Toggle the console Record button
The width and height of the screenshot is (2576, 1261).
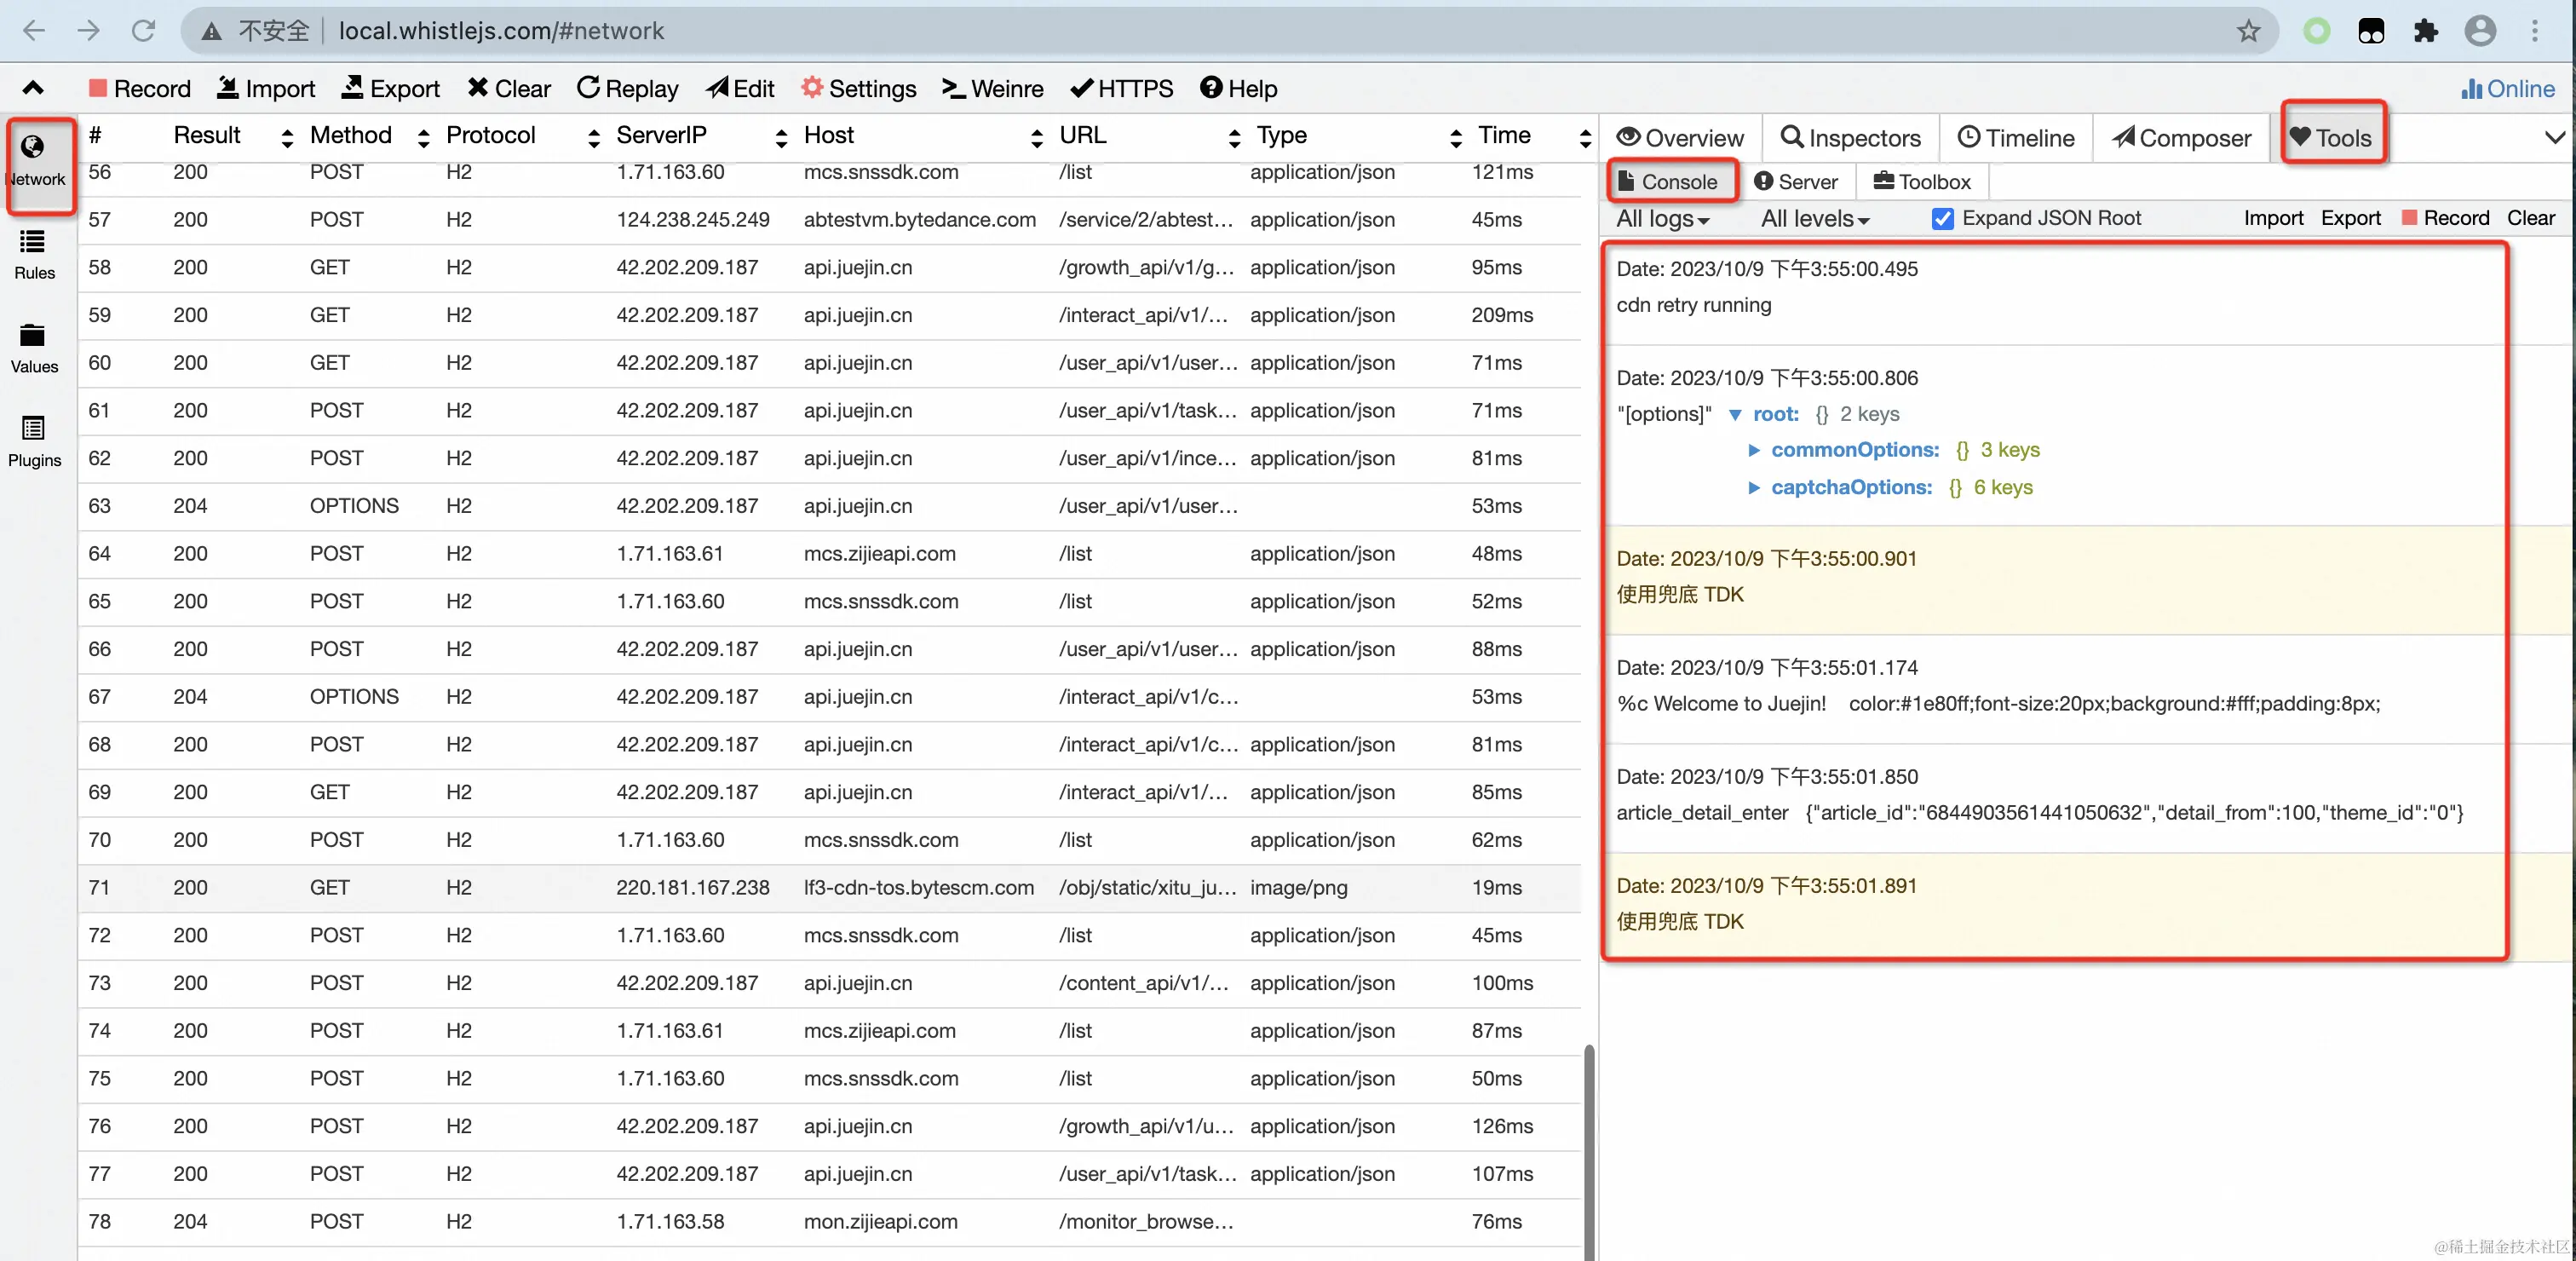click(x=2444, y=218)
